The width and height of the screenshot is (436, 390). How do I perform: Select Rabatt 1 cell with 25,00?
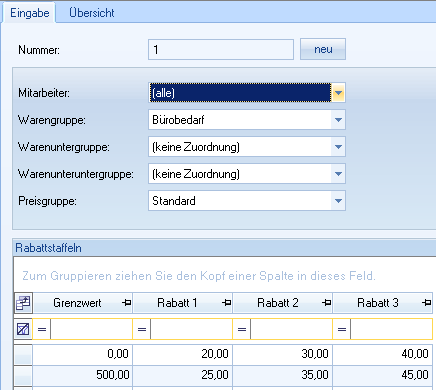tap(183, 375)
